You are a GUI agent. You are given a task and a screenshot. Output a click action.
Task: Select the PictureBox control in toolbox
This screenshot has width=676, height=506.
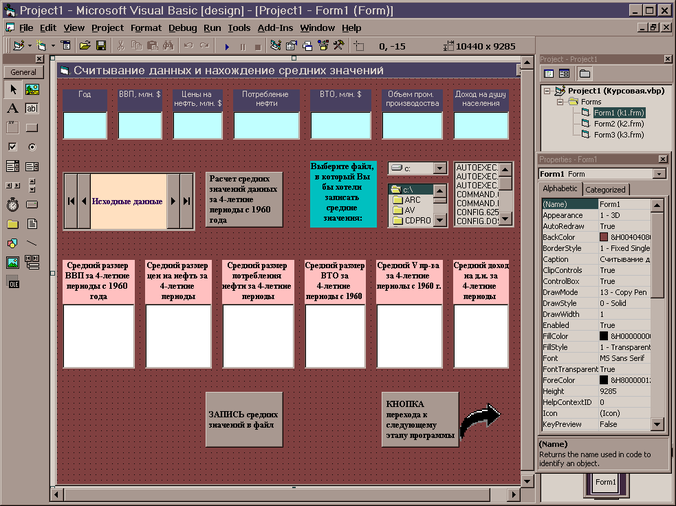coord(32,89)
